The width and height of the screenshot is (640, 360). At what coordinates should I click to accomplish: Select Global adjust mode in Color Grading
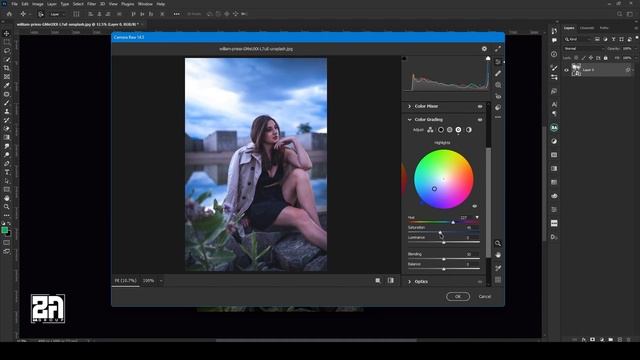[469, 130]
